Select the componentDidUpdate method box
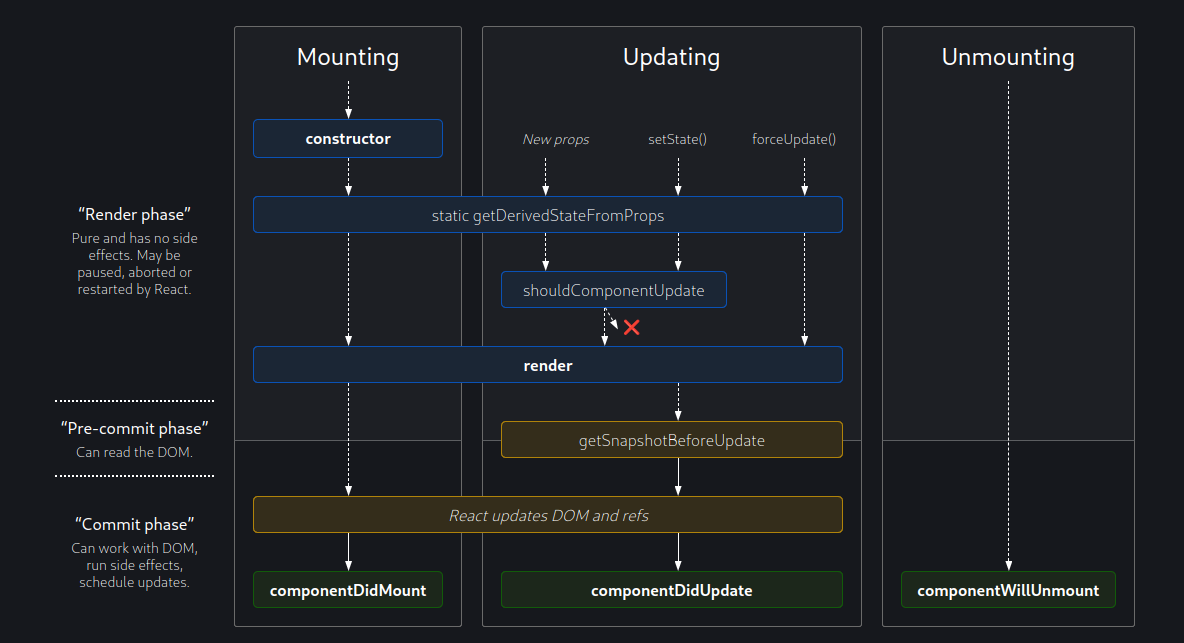Viewport: 1184px width, 643px height. [x=671, y=590]
